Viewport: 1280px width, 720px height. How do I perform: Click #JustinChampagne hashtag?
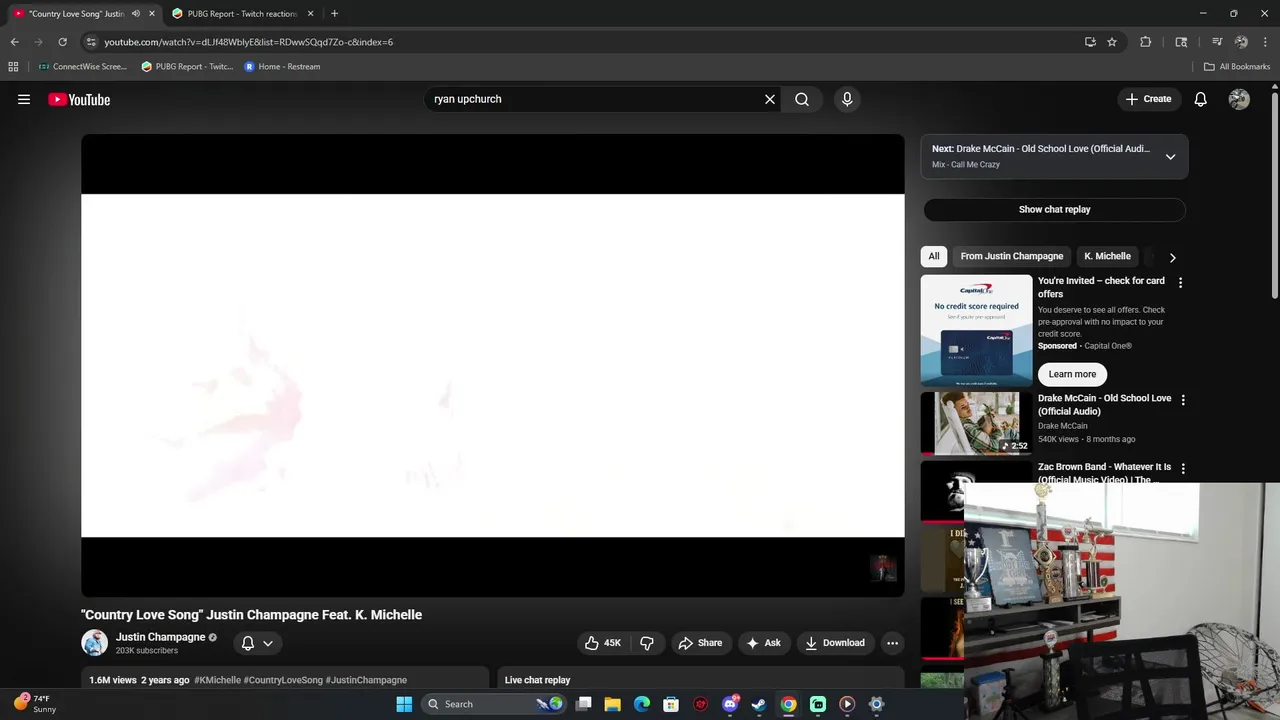click(366, 680)
